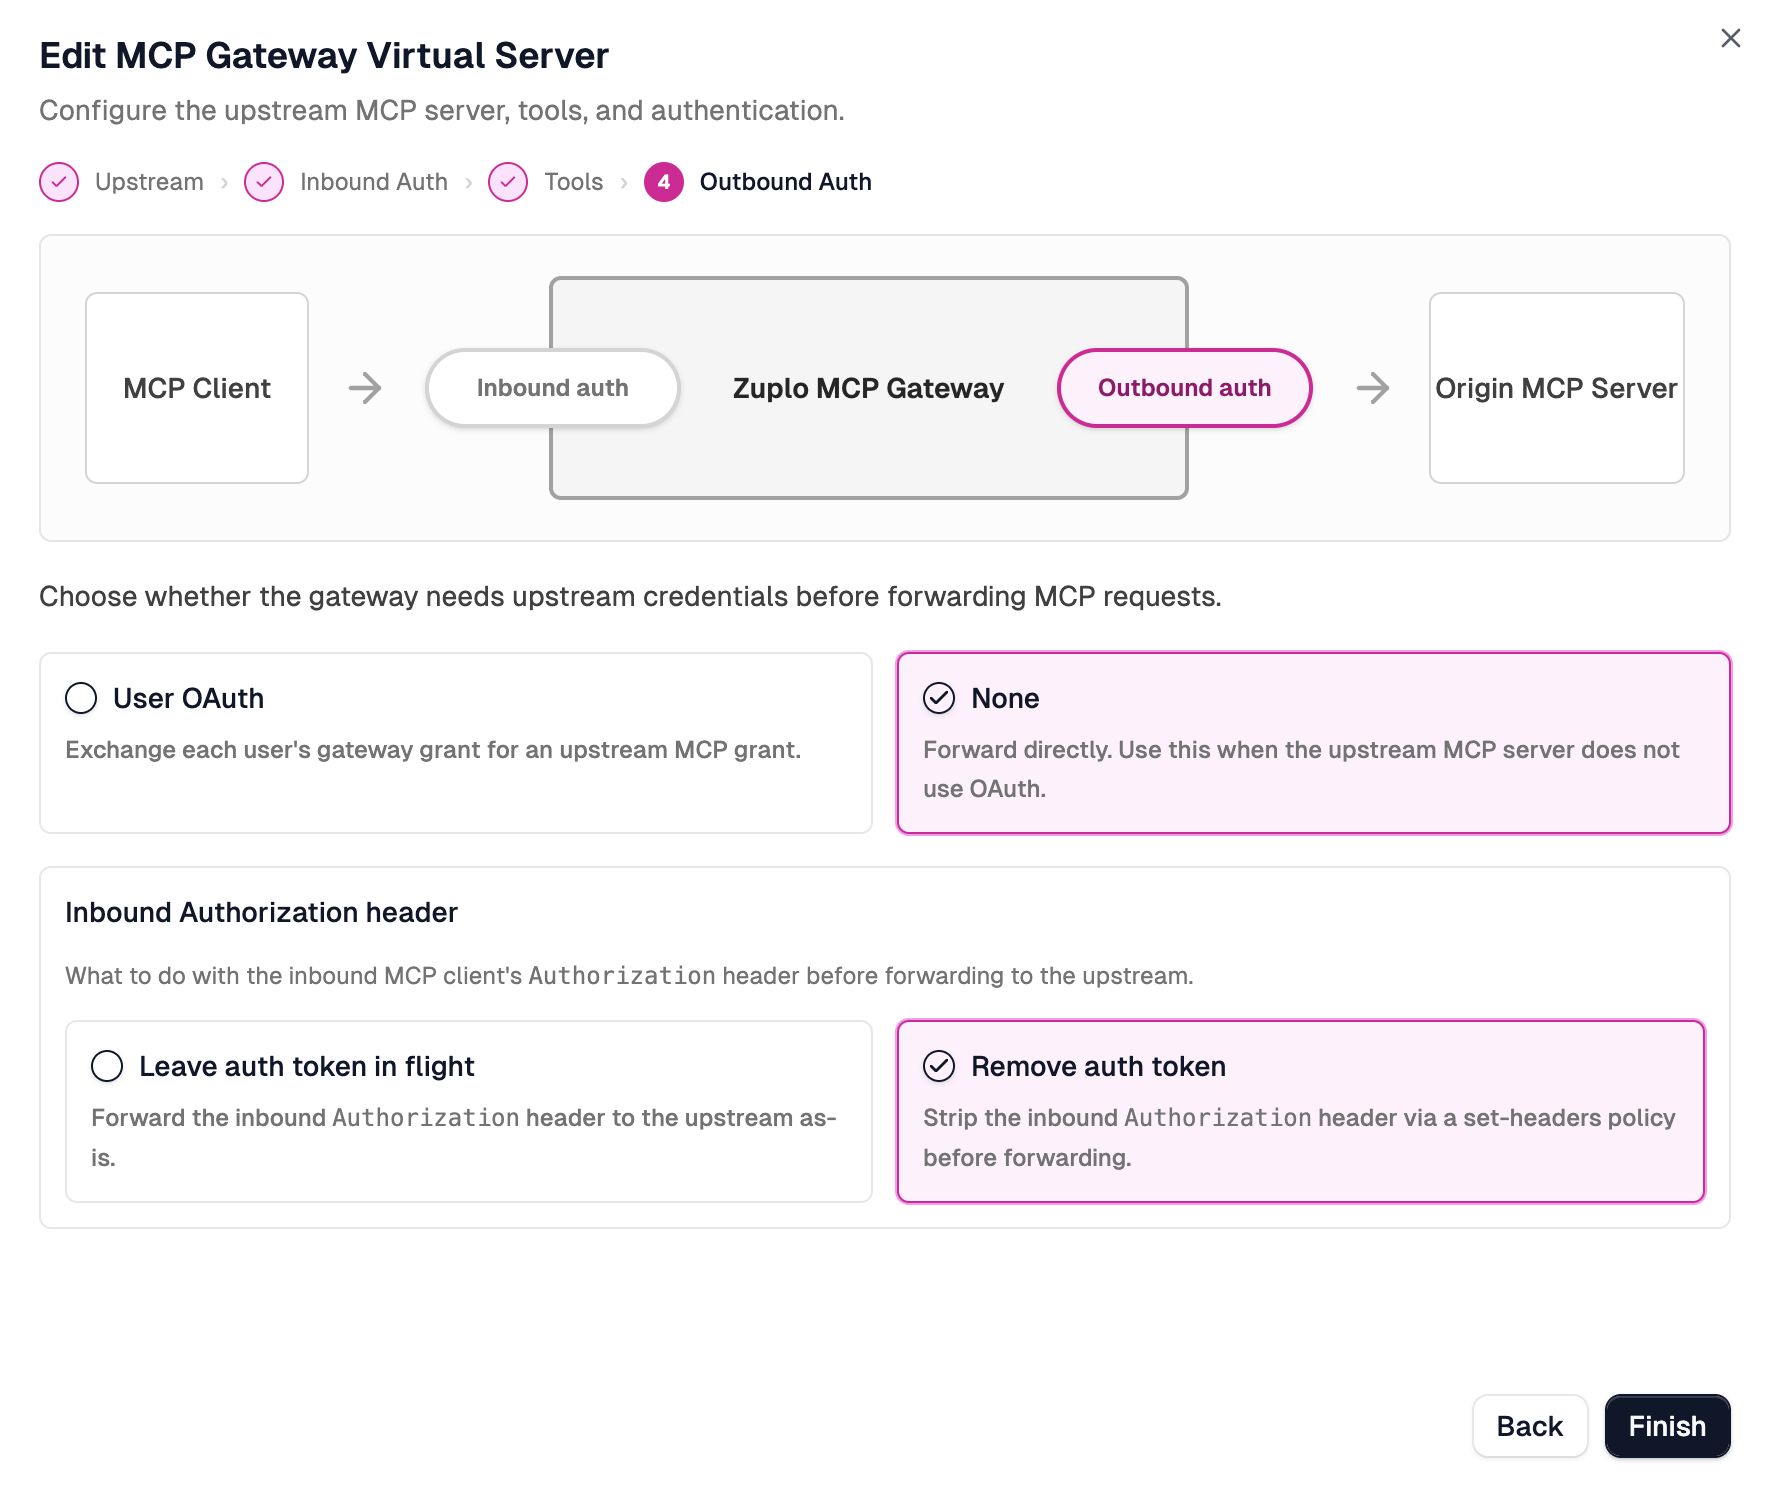Select the None outbound auth option
The image size is (1772, 1498).
click(1314, 743)
